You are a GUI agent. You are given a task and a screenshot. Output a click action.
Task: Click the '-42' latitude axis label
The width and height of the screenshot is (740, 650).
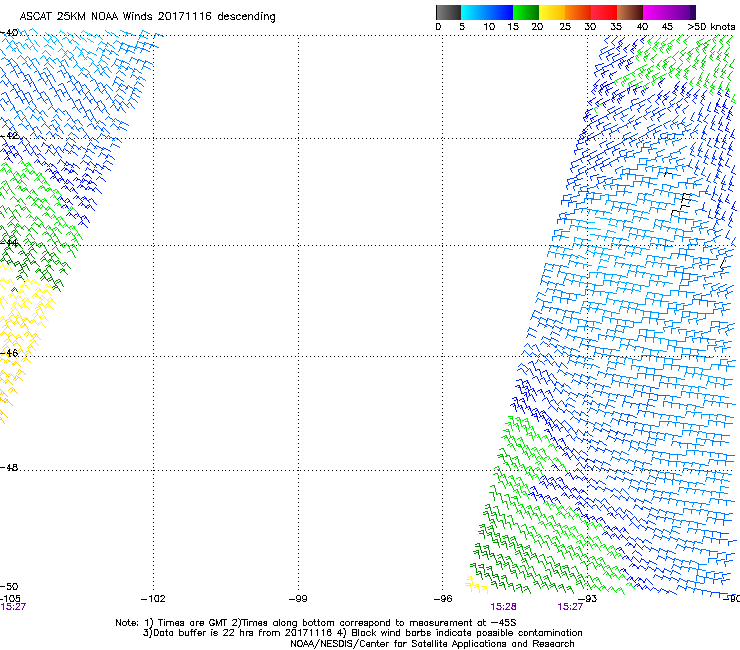click(9, 136)
